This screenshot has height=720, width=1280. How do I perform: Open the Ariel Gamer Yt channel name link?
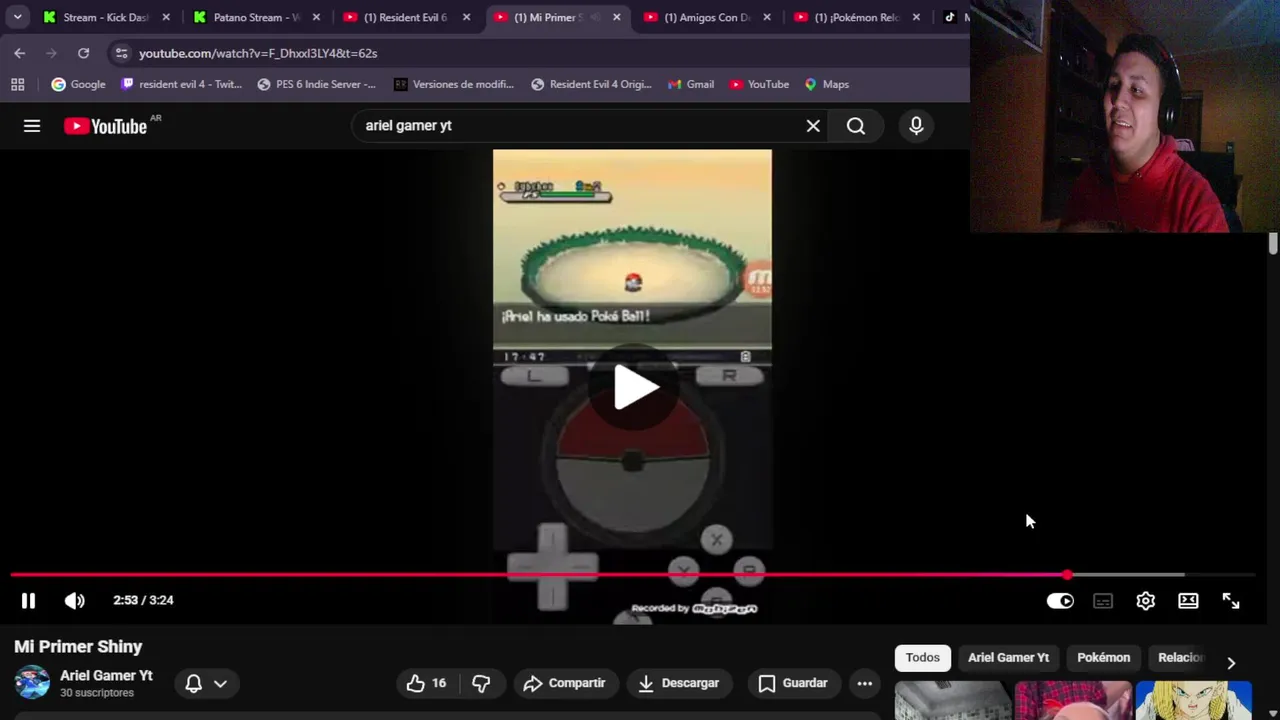106,675
